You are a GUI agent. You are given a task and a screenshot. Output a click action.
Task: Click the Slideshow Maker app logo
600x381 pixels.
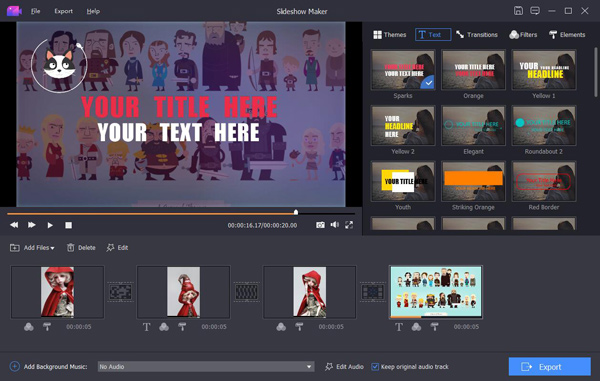[14, 11]
